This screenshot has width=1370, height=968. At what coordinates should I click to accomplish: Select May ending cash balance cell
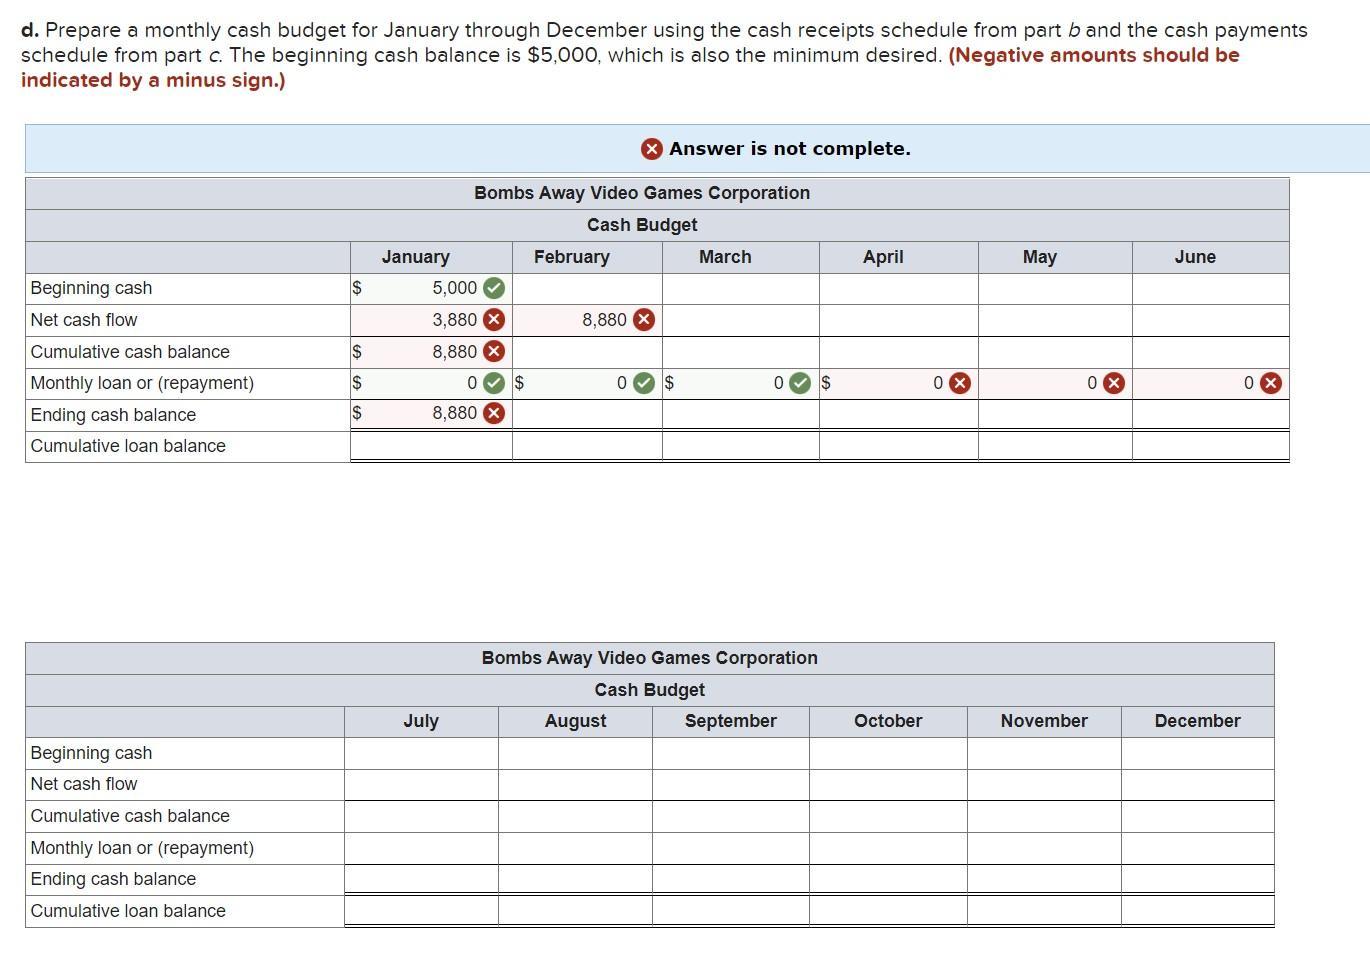pyautogui.click(x=1056, y=414)
